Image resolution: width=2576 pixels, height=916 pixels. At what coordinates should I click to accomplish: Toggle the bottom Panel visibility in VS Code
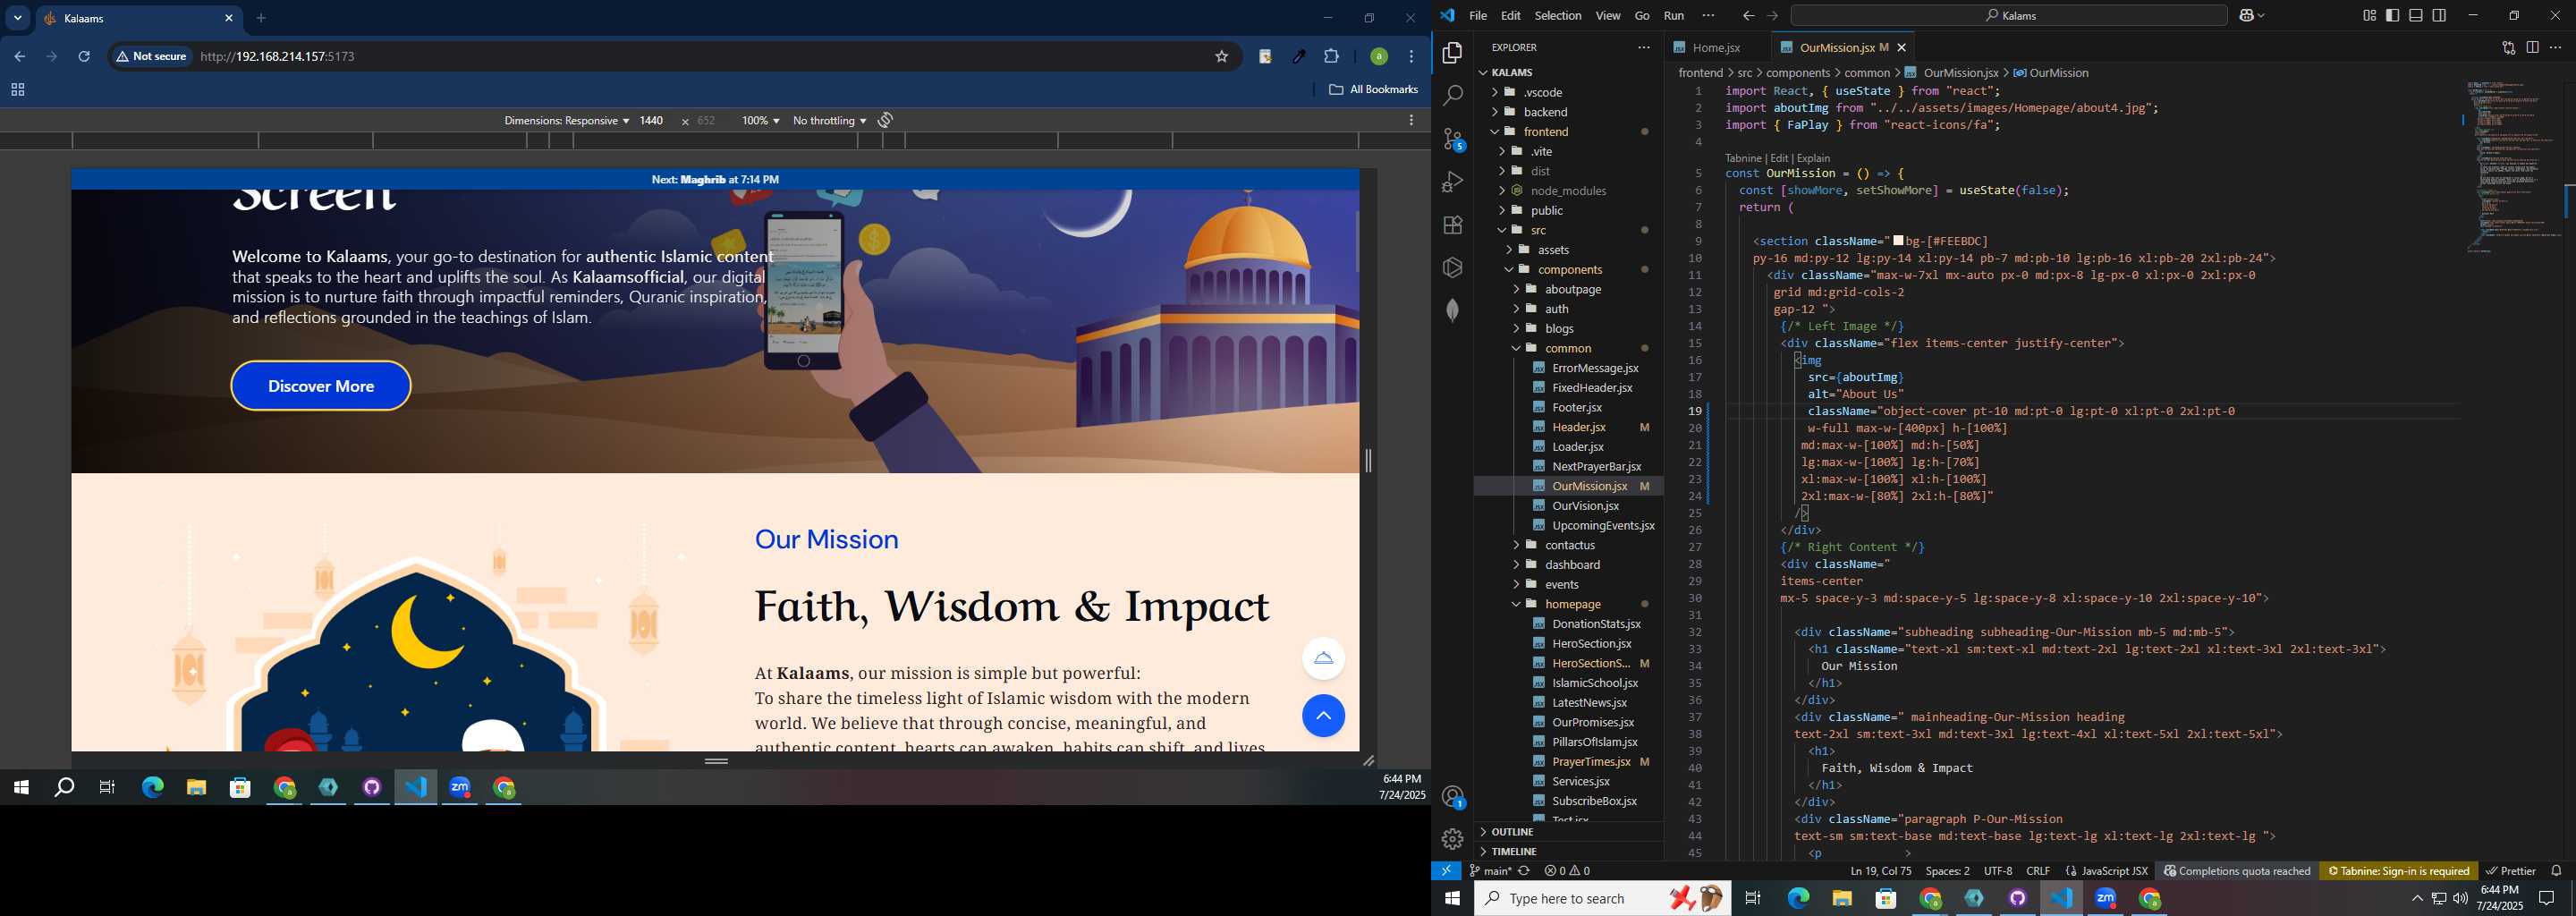(2415, 16)
